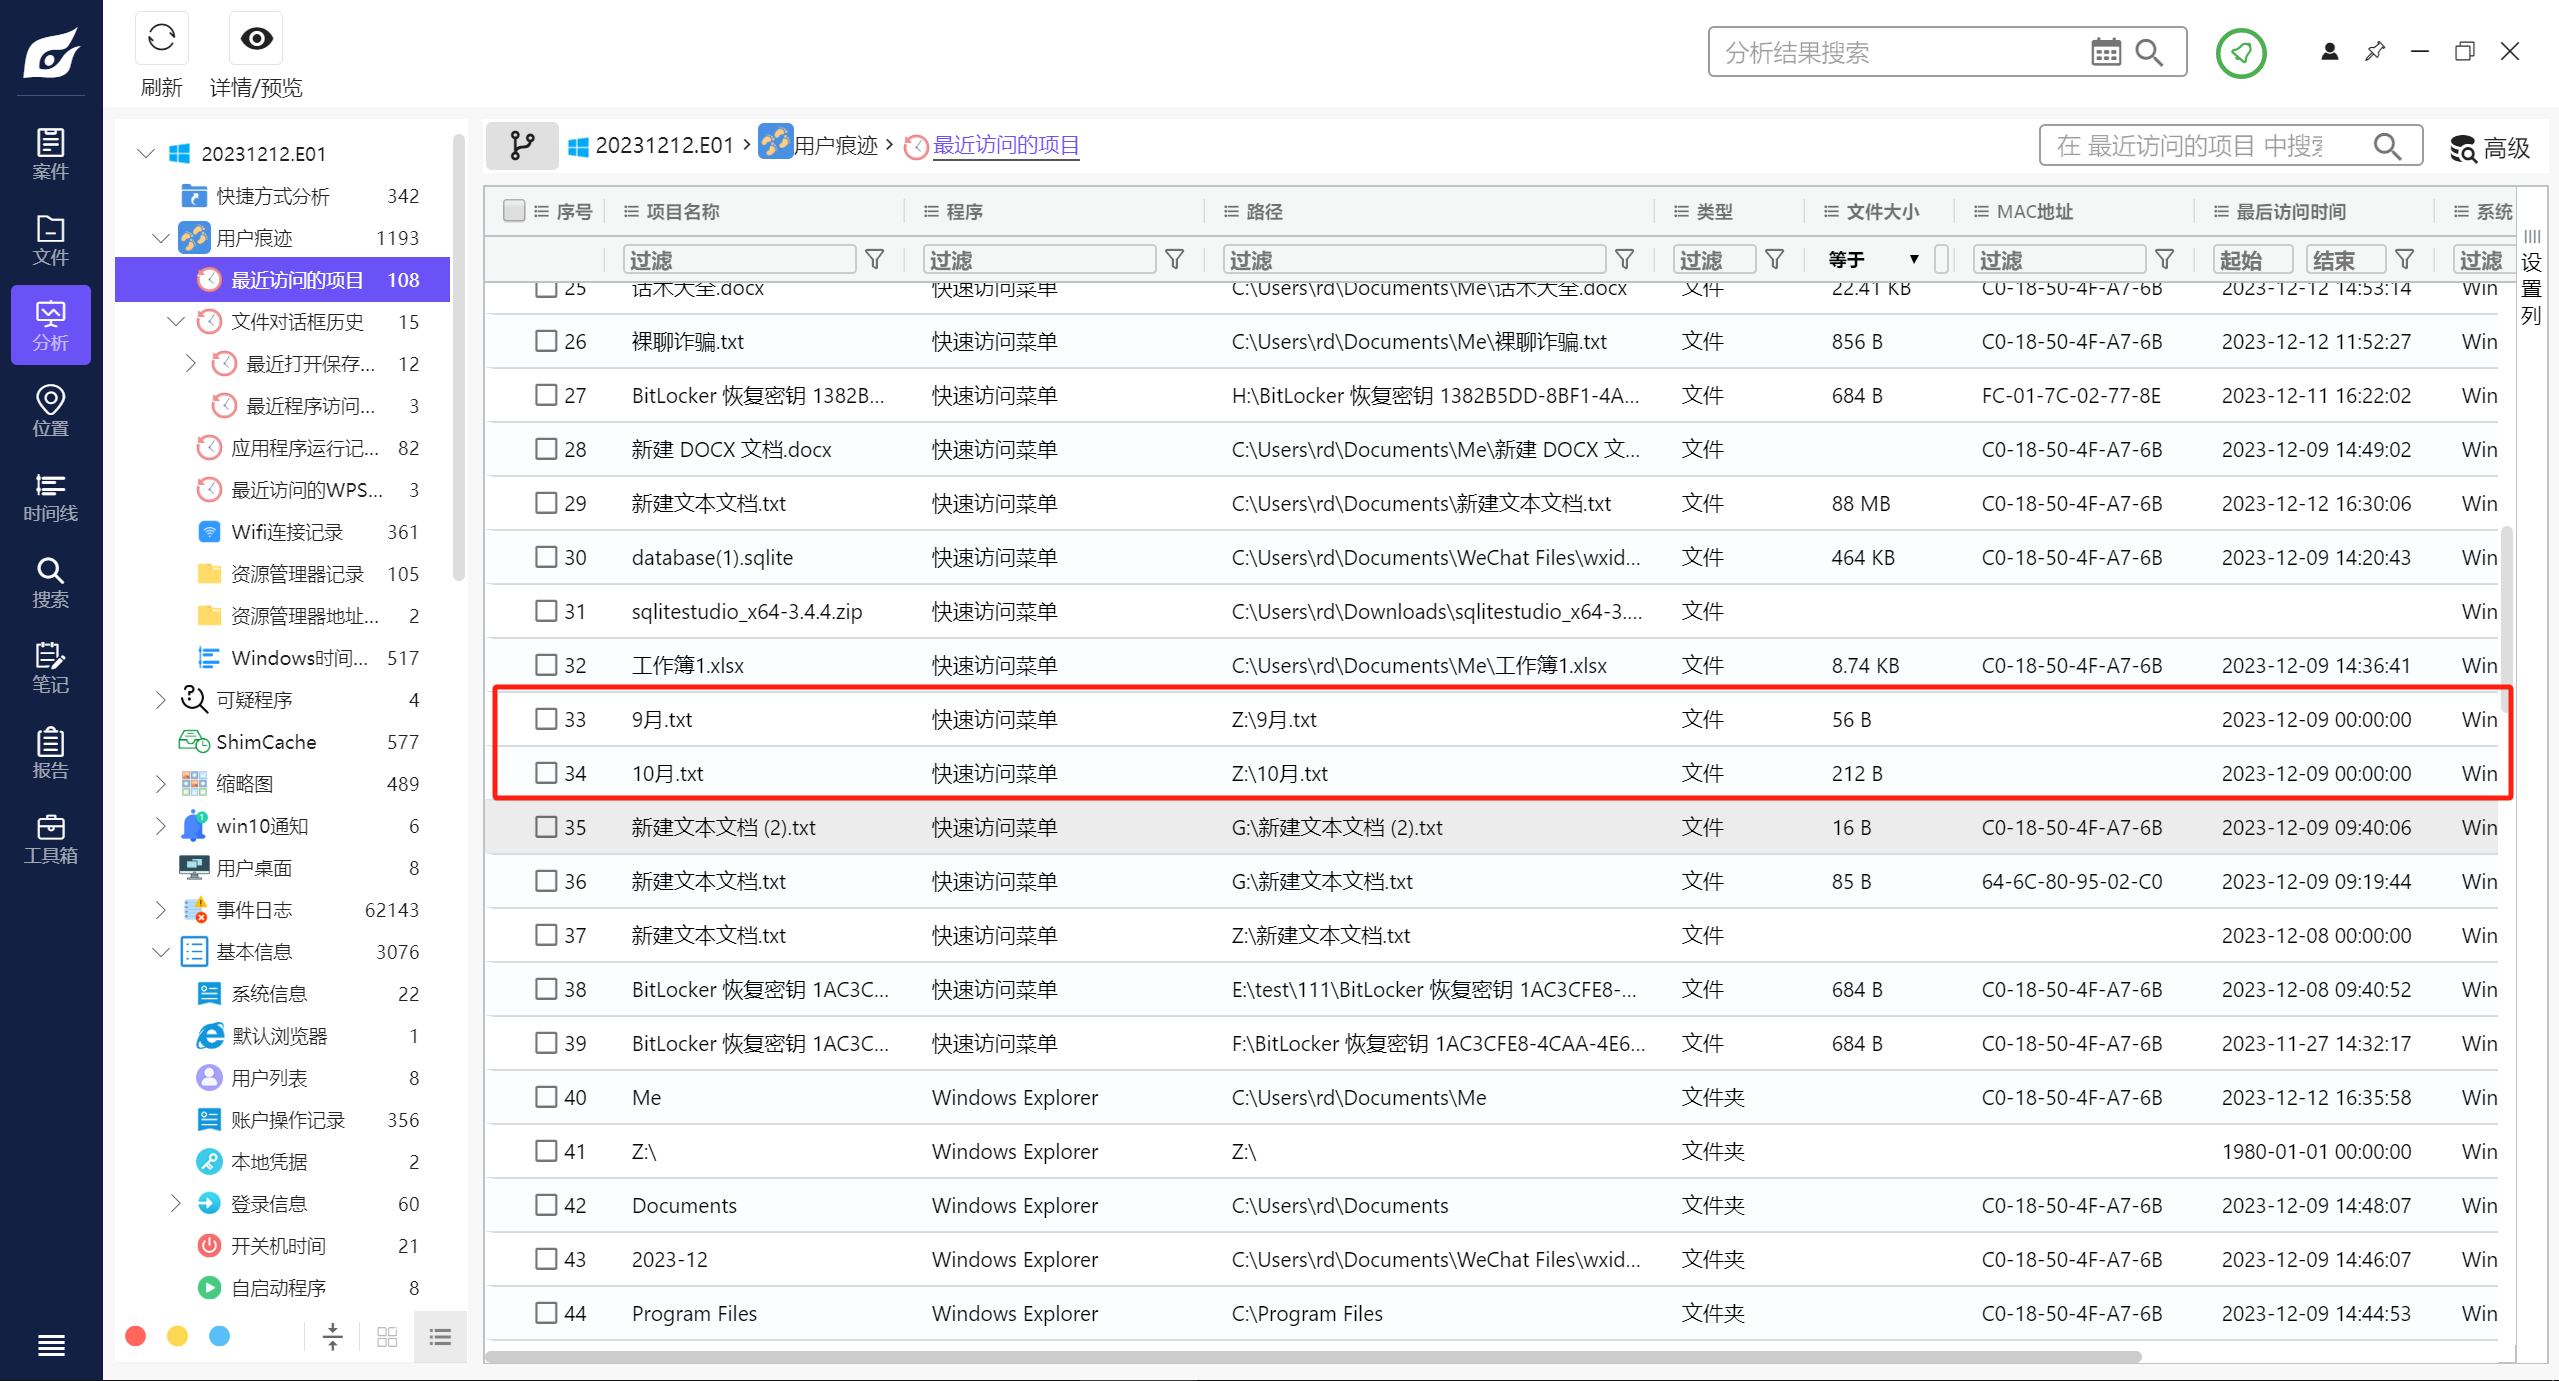2559x1381 pixels.
Task: Click the filter funnel for project name column
Action: click(x=875, y=260)
